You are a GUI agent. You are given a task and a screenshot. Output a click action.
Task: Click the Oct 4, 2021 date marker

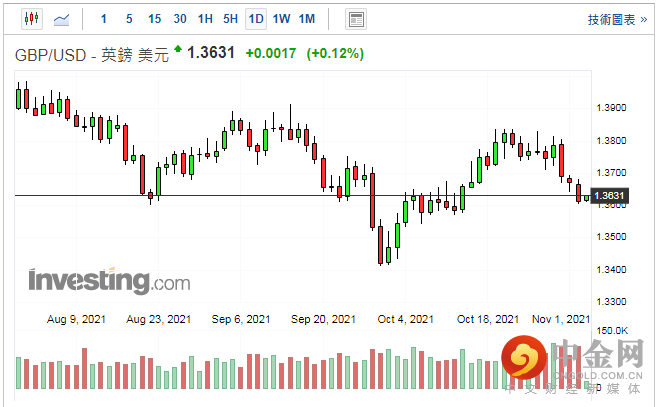coord(406,319)
